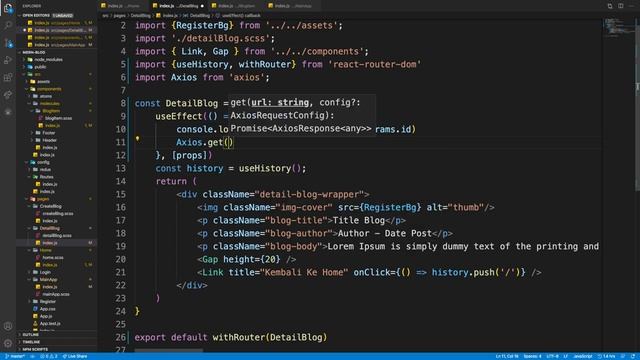Expand the node_modules folder
The image size is (640, 360).
point(48,60)
